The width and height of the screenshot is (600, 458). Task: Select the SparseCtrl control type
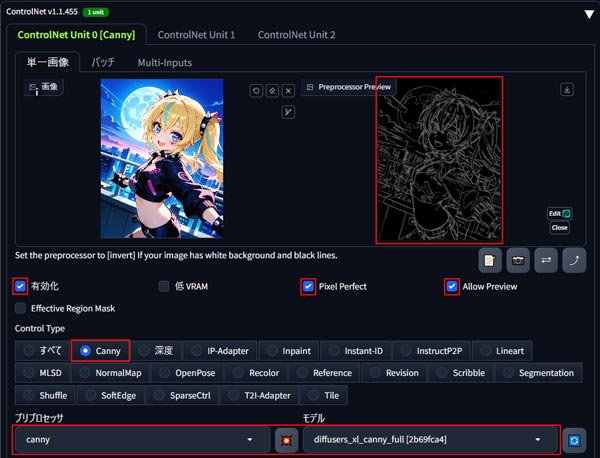click(x=182, y=395)
